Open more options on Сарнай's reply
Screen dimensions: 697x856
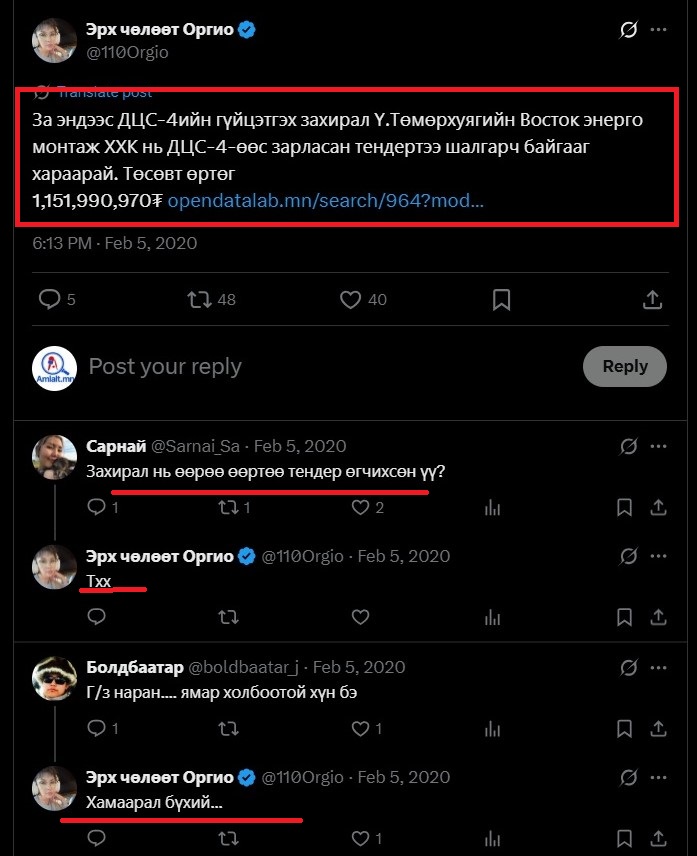point(659,445)
